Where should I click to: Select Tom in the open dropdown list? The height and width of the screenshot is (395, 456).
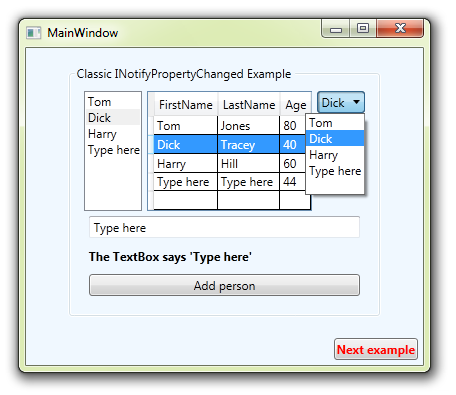tap(335, 123)
